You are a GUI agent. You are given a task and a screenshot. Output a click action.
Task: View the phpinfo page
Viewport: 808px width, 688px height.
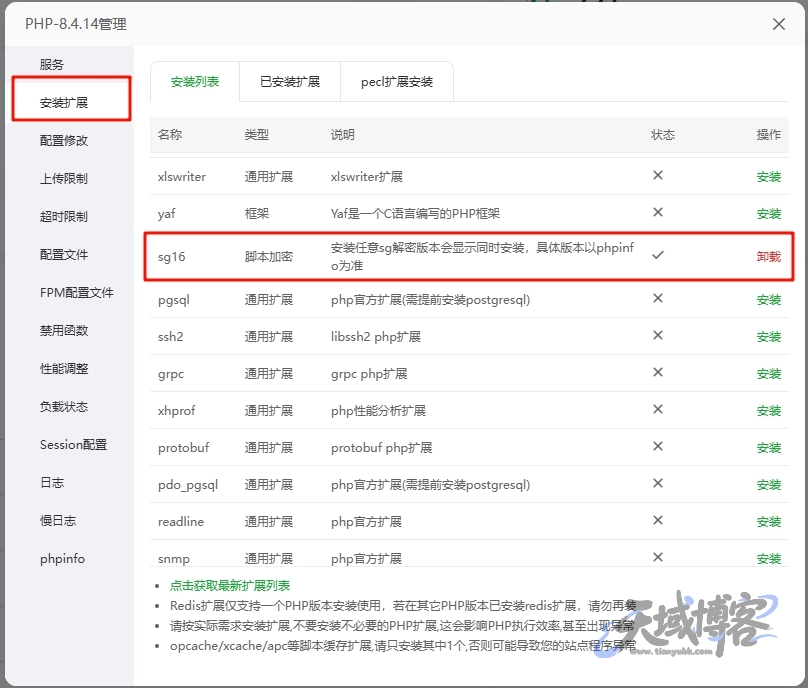tap(62, 559)
